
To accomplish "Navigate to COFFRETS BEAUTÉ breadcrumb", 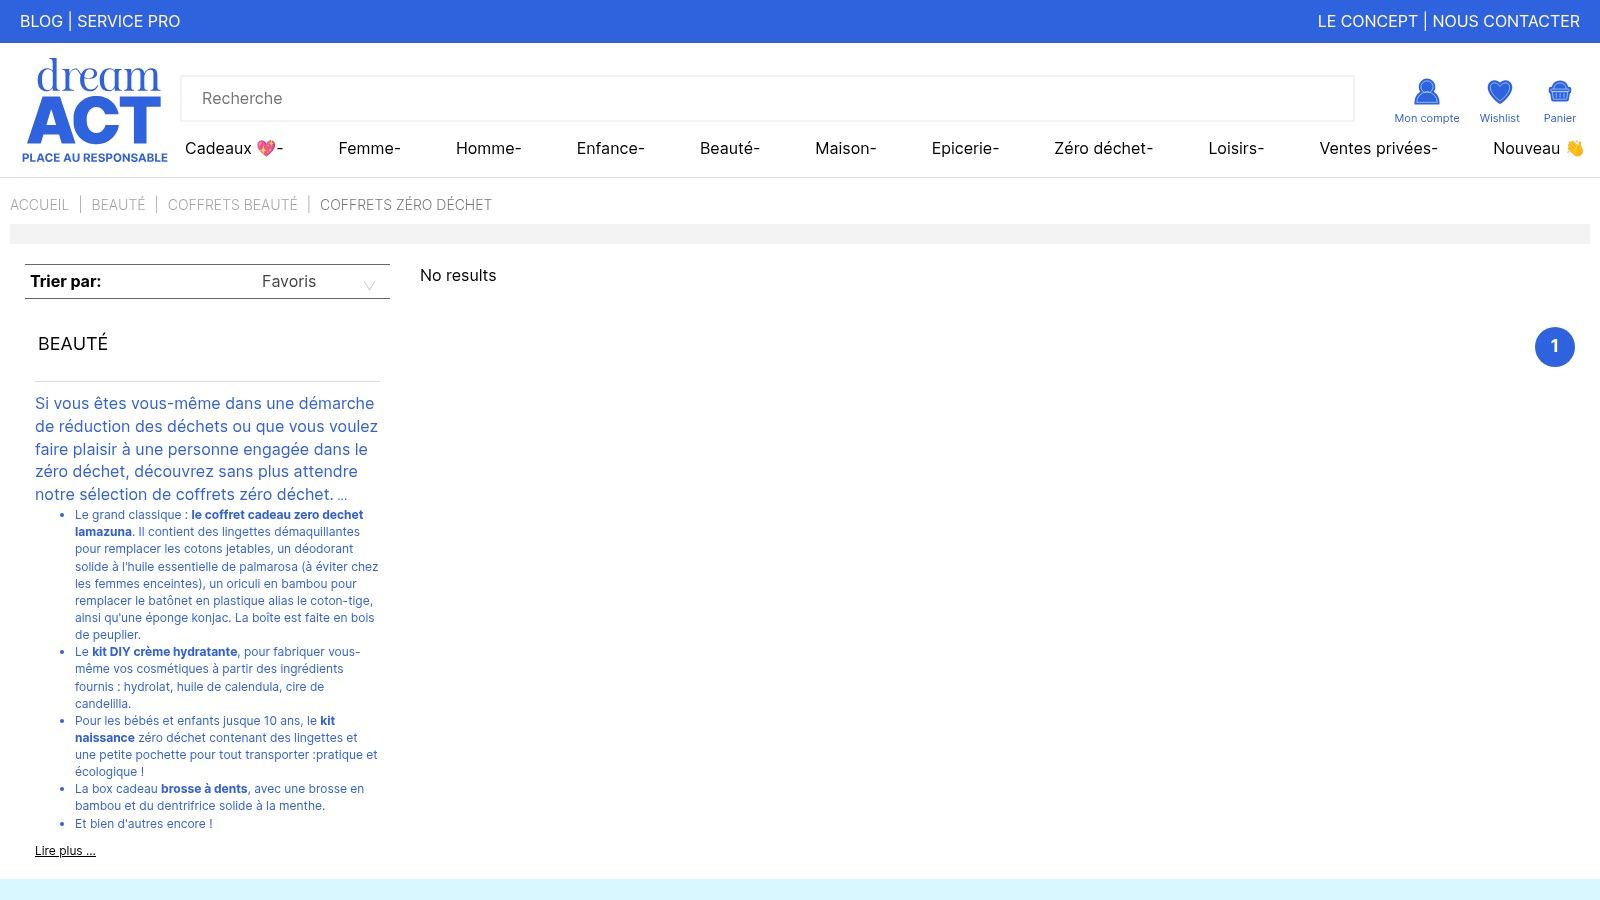I will click(232, 205).
